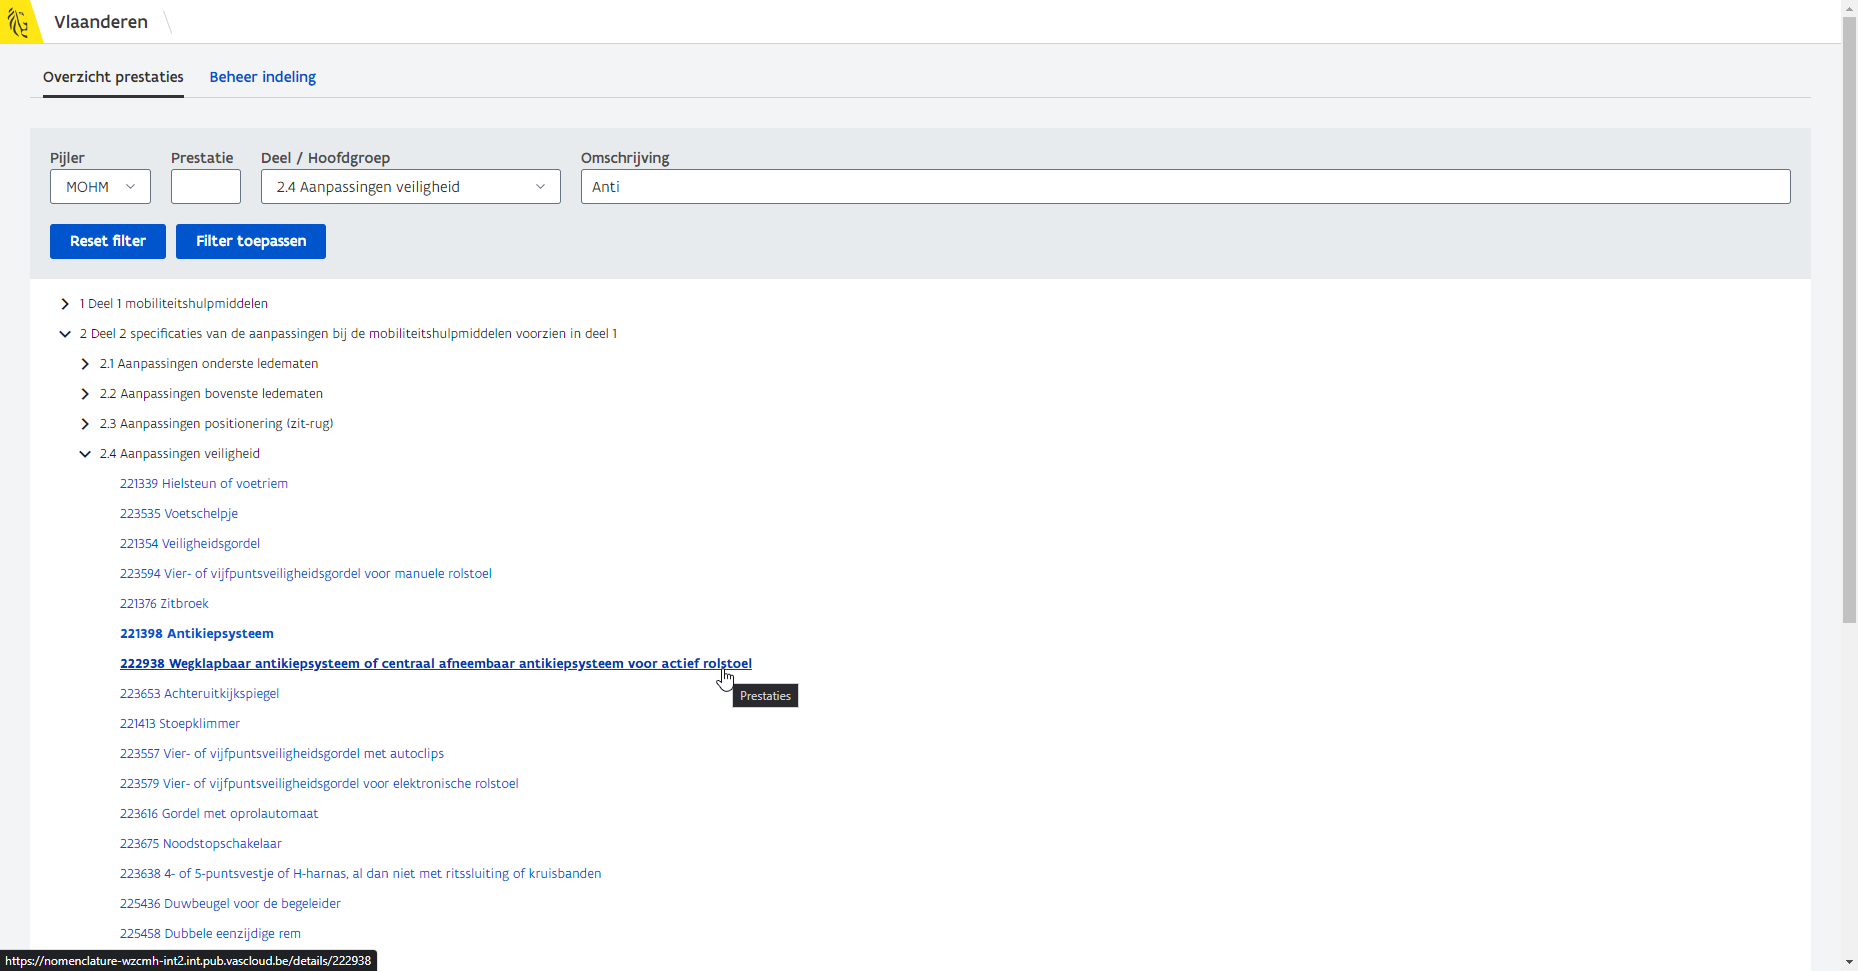This screenshot has width=1858, height=971.
Task: Open 225436 Duwbeugel voor de begeleider
Action: pos(230,904)
